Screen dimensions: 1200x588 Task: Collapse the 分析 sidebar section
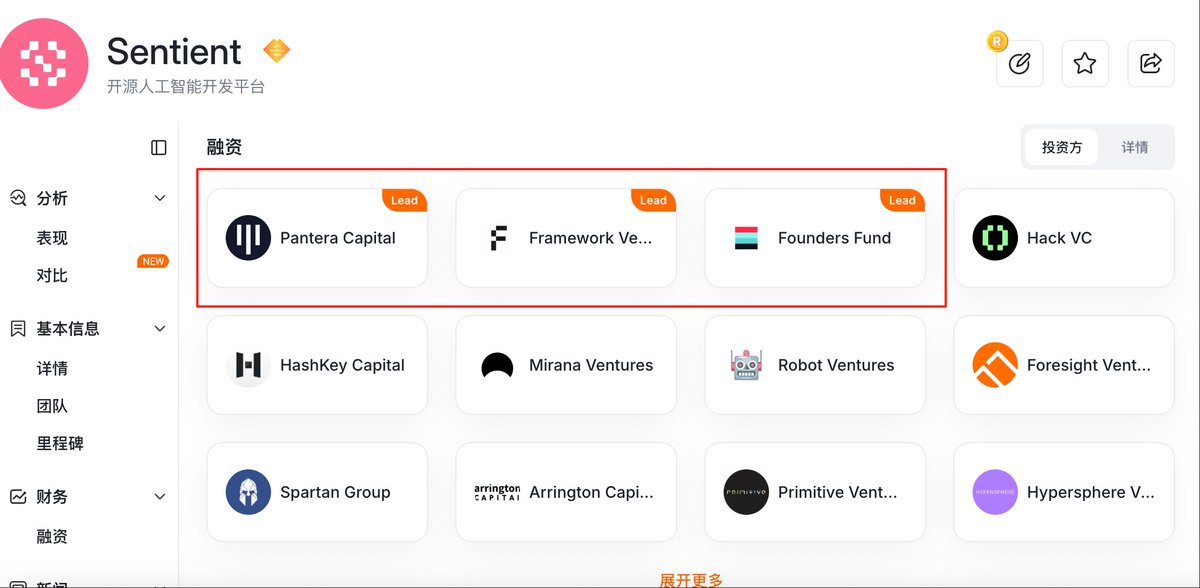[x=160, y=198]
